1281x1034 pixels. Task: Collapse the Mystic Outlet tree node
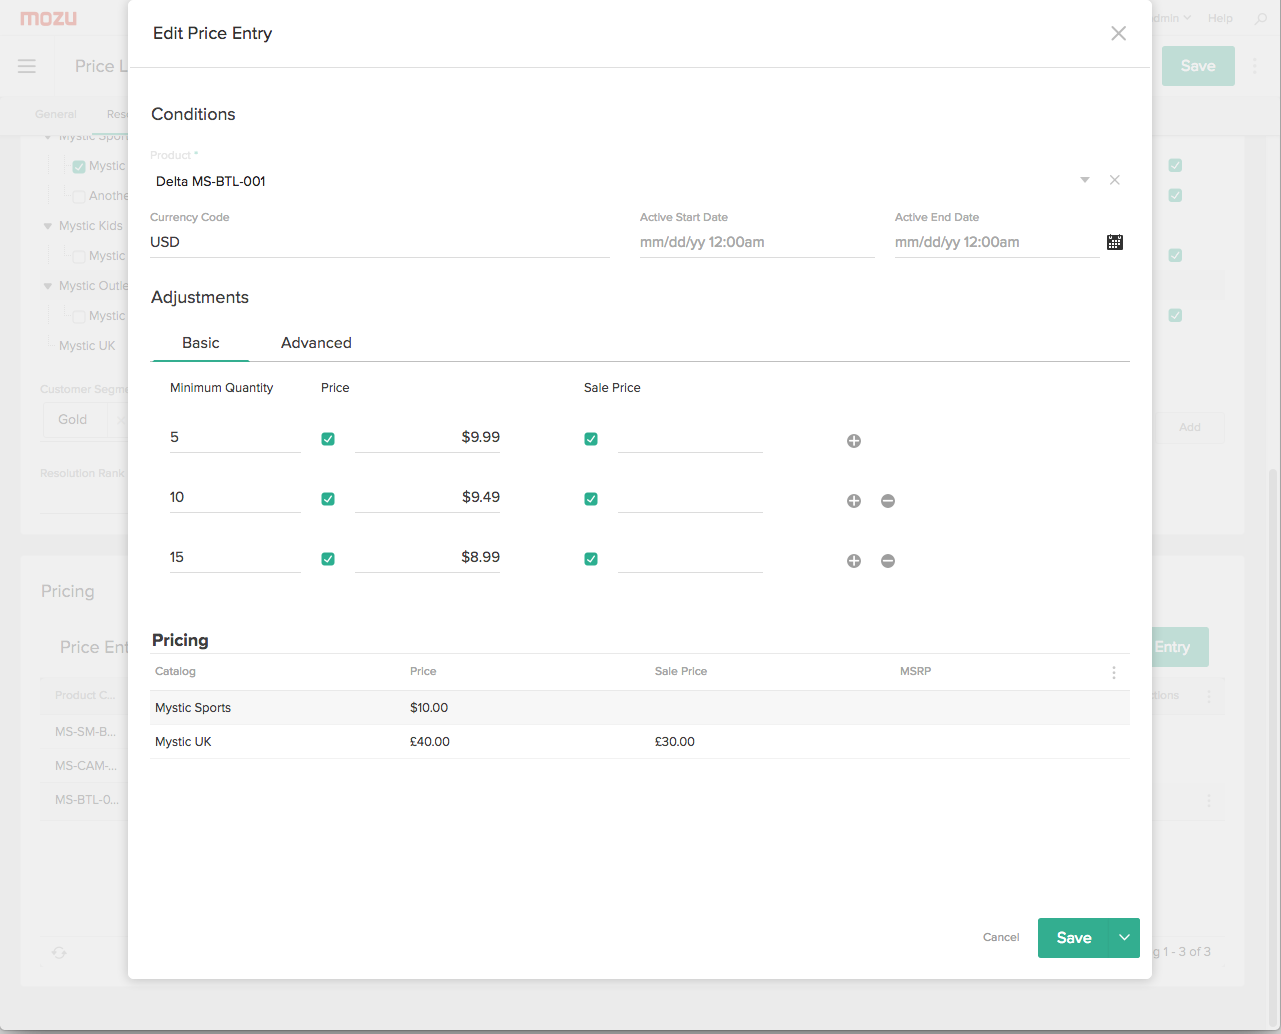point(47,286)
